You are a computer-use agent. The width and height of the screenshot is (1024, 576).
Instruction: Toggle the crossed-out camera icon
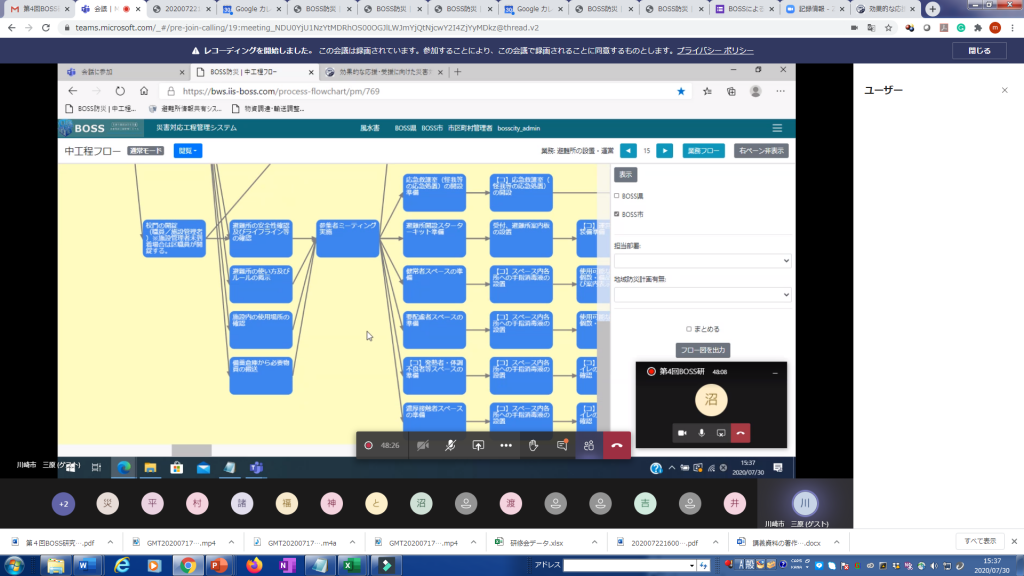423,445
